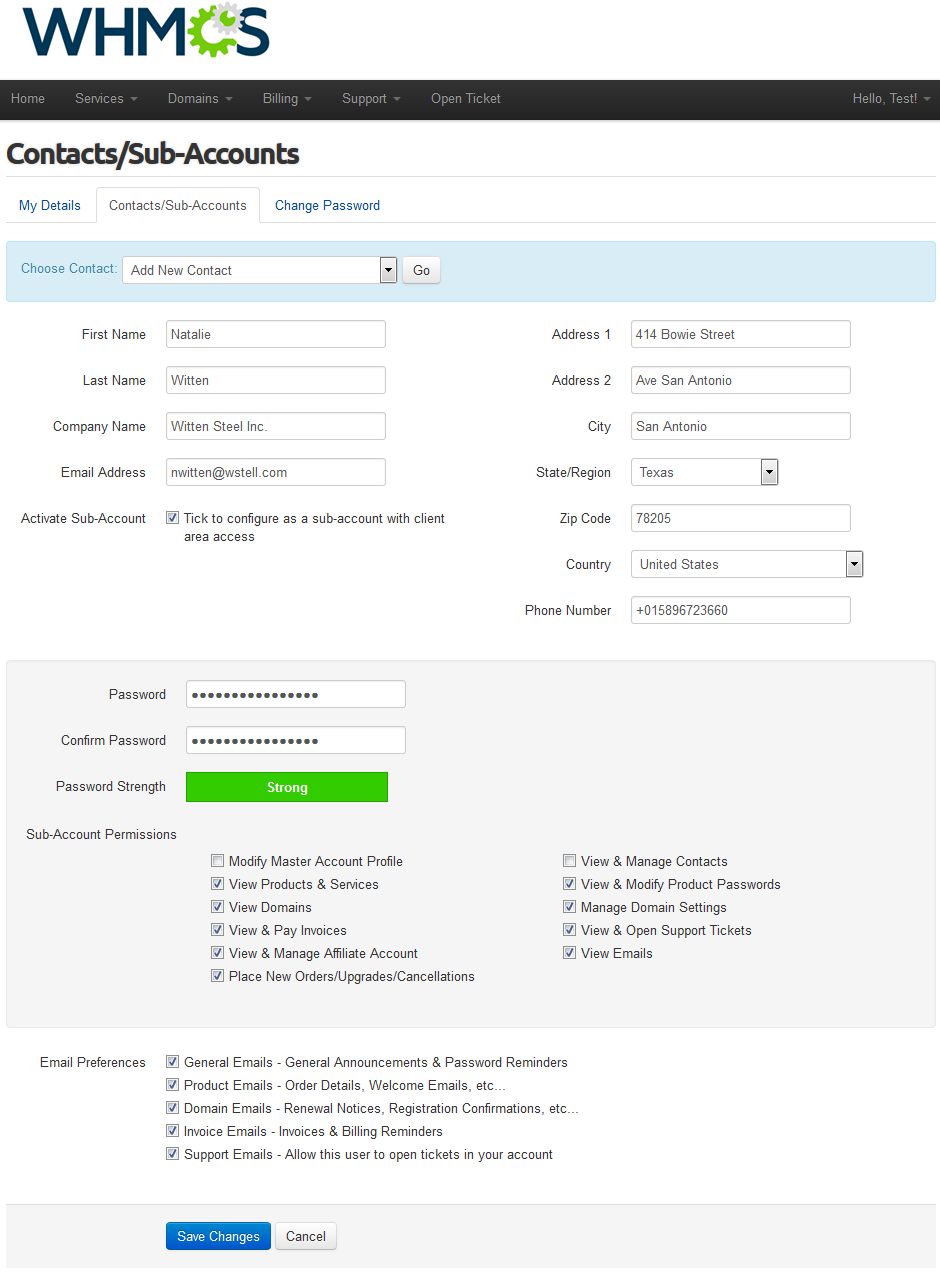Toggle View & Modify Product Passwords permission

coord(569,884)
